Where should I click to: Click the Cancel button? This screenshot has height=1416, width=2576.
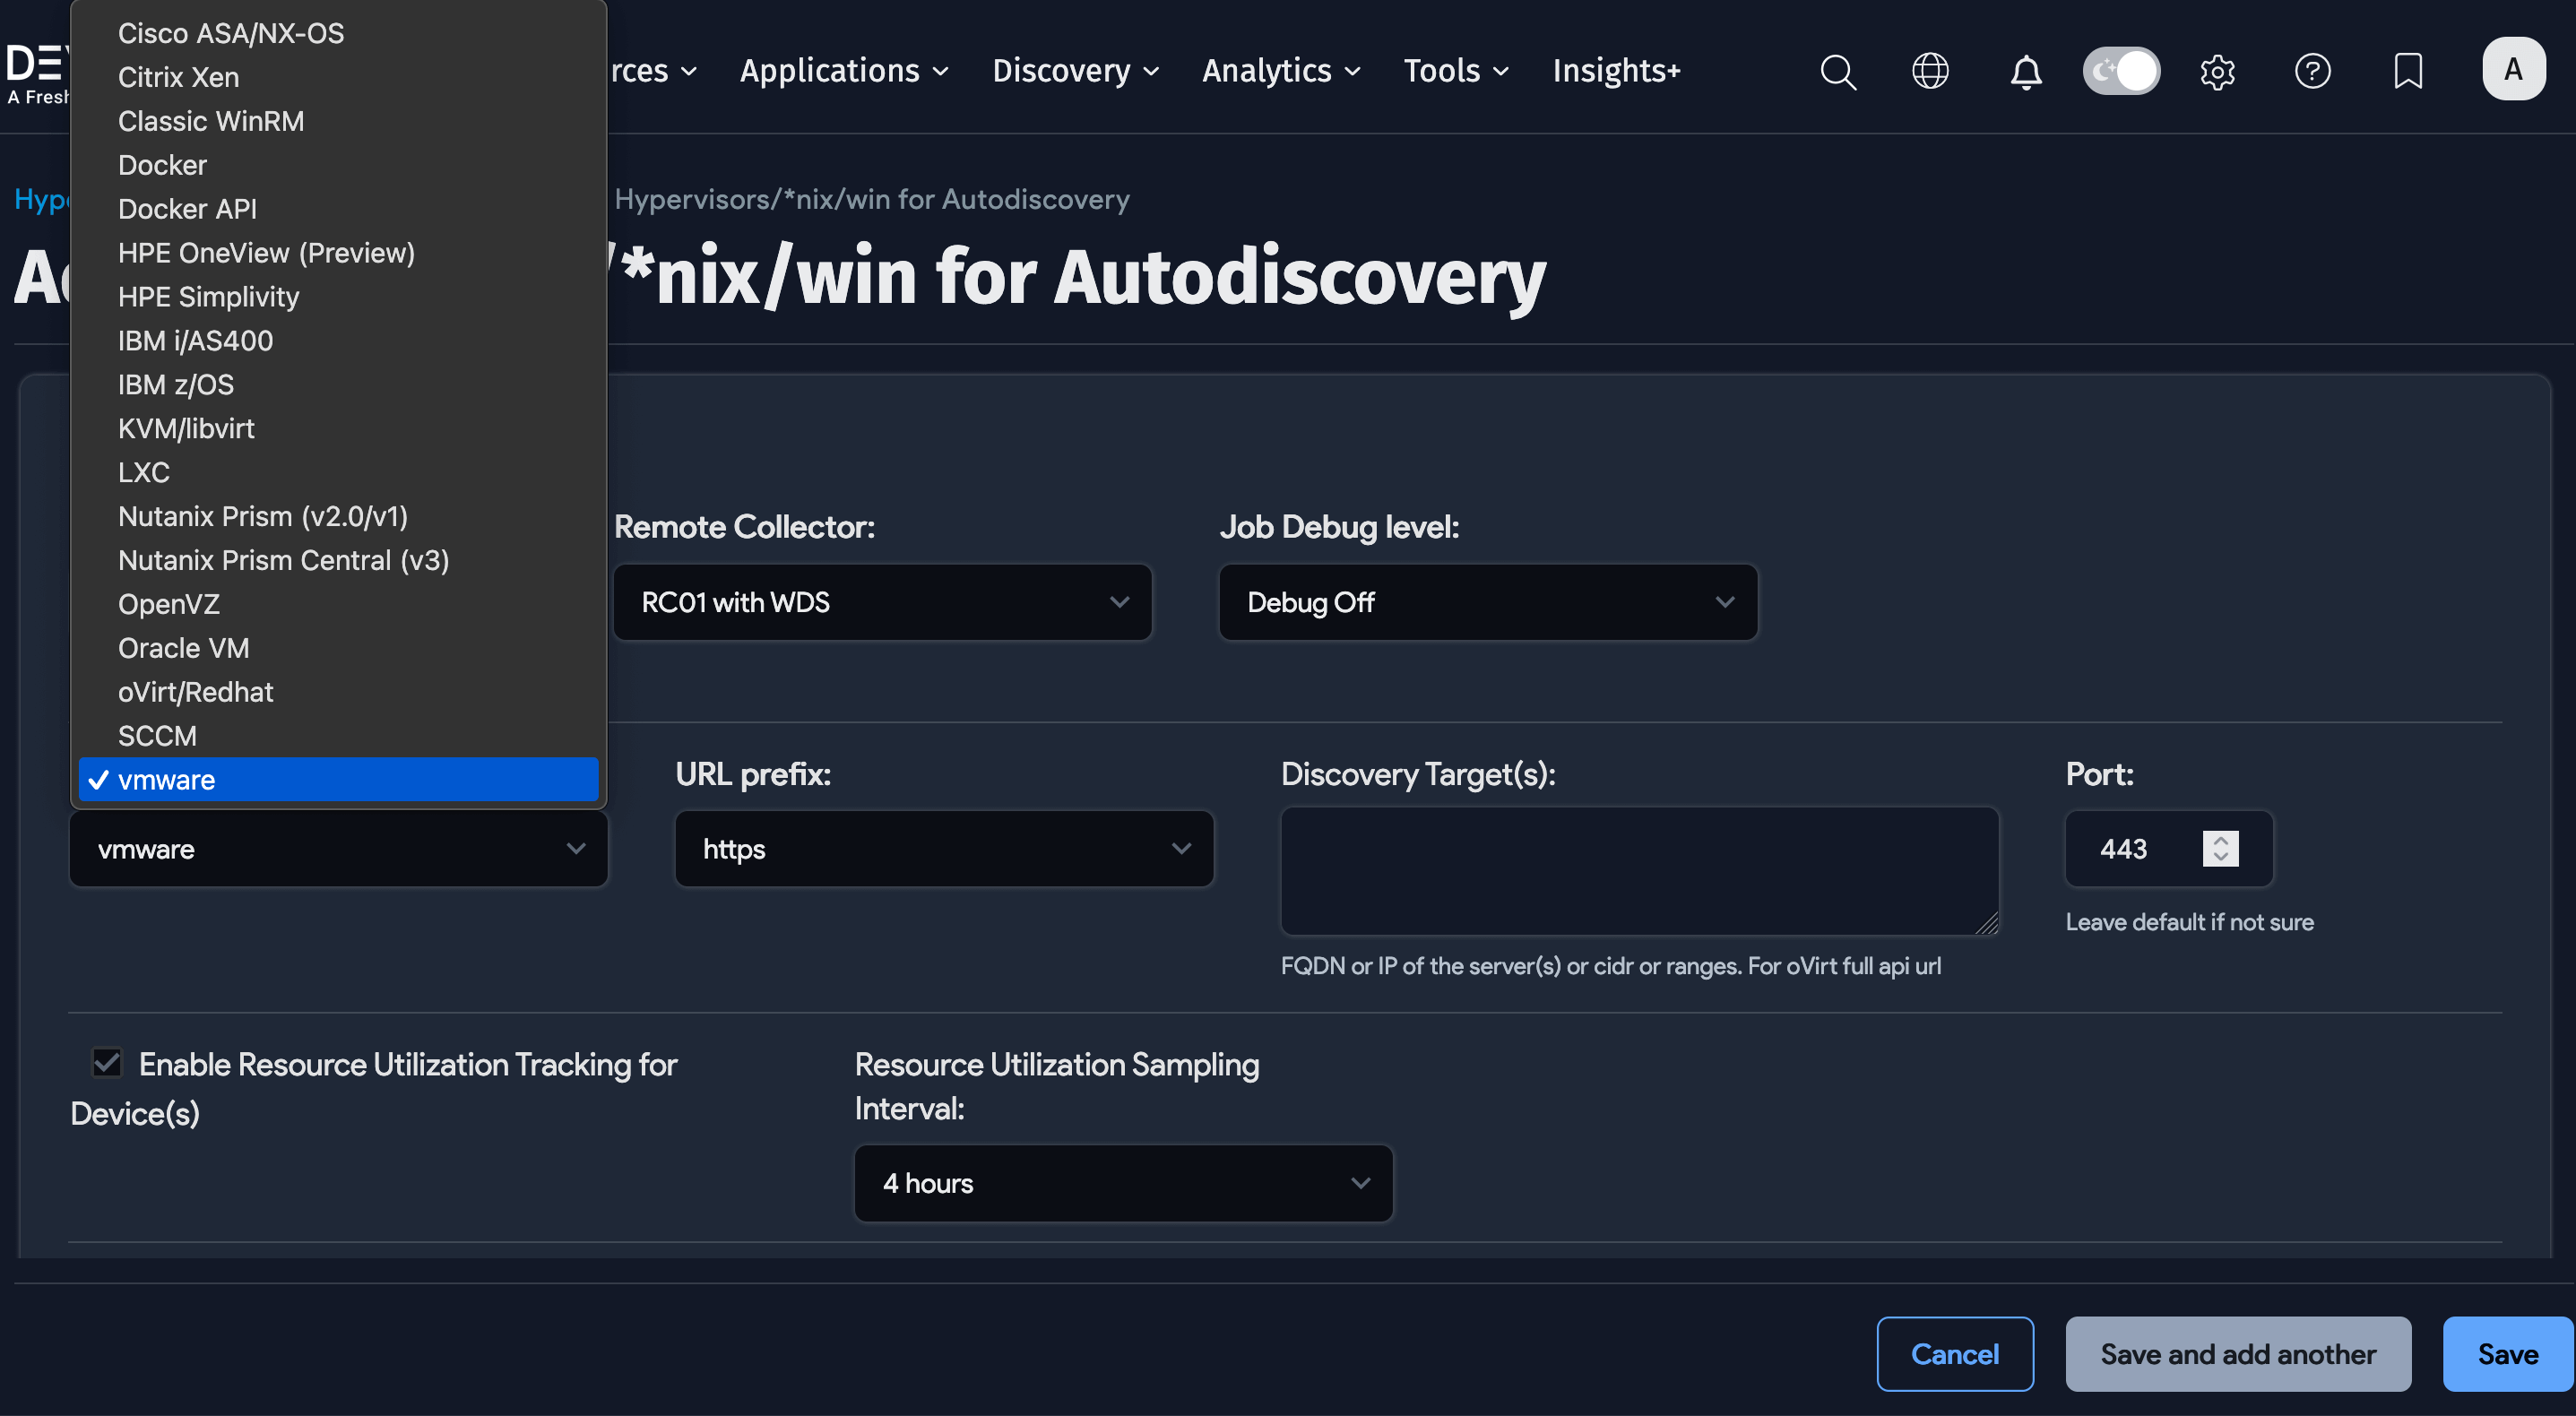(x=1954, y=1354)
